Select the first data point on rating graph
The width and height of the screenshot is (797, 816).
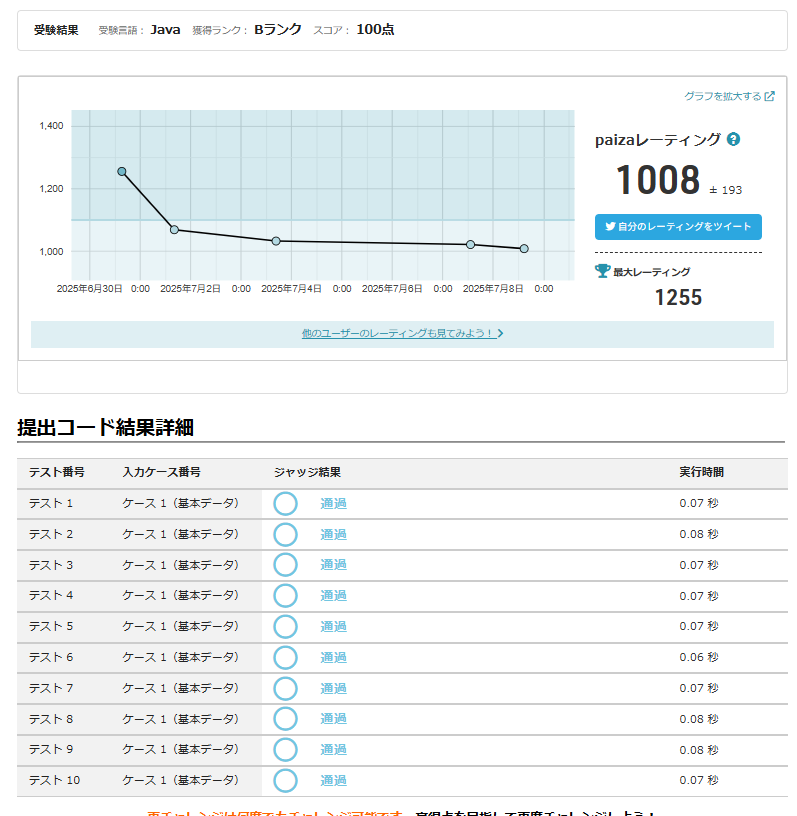tap(122, 172)
